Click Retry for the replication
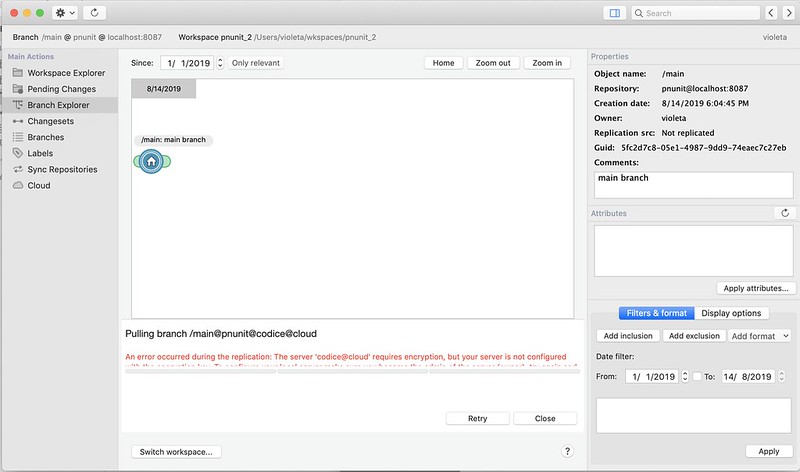 tap(478, 418)
